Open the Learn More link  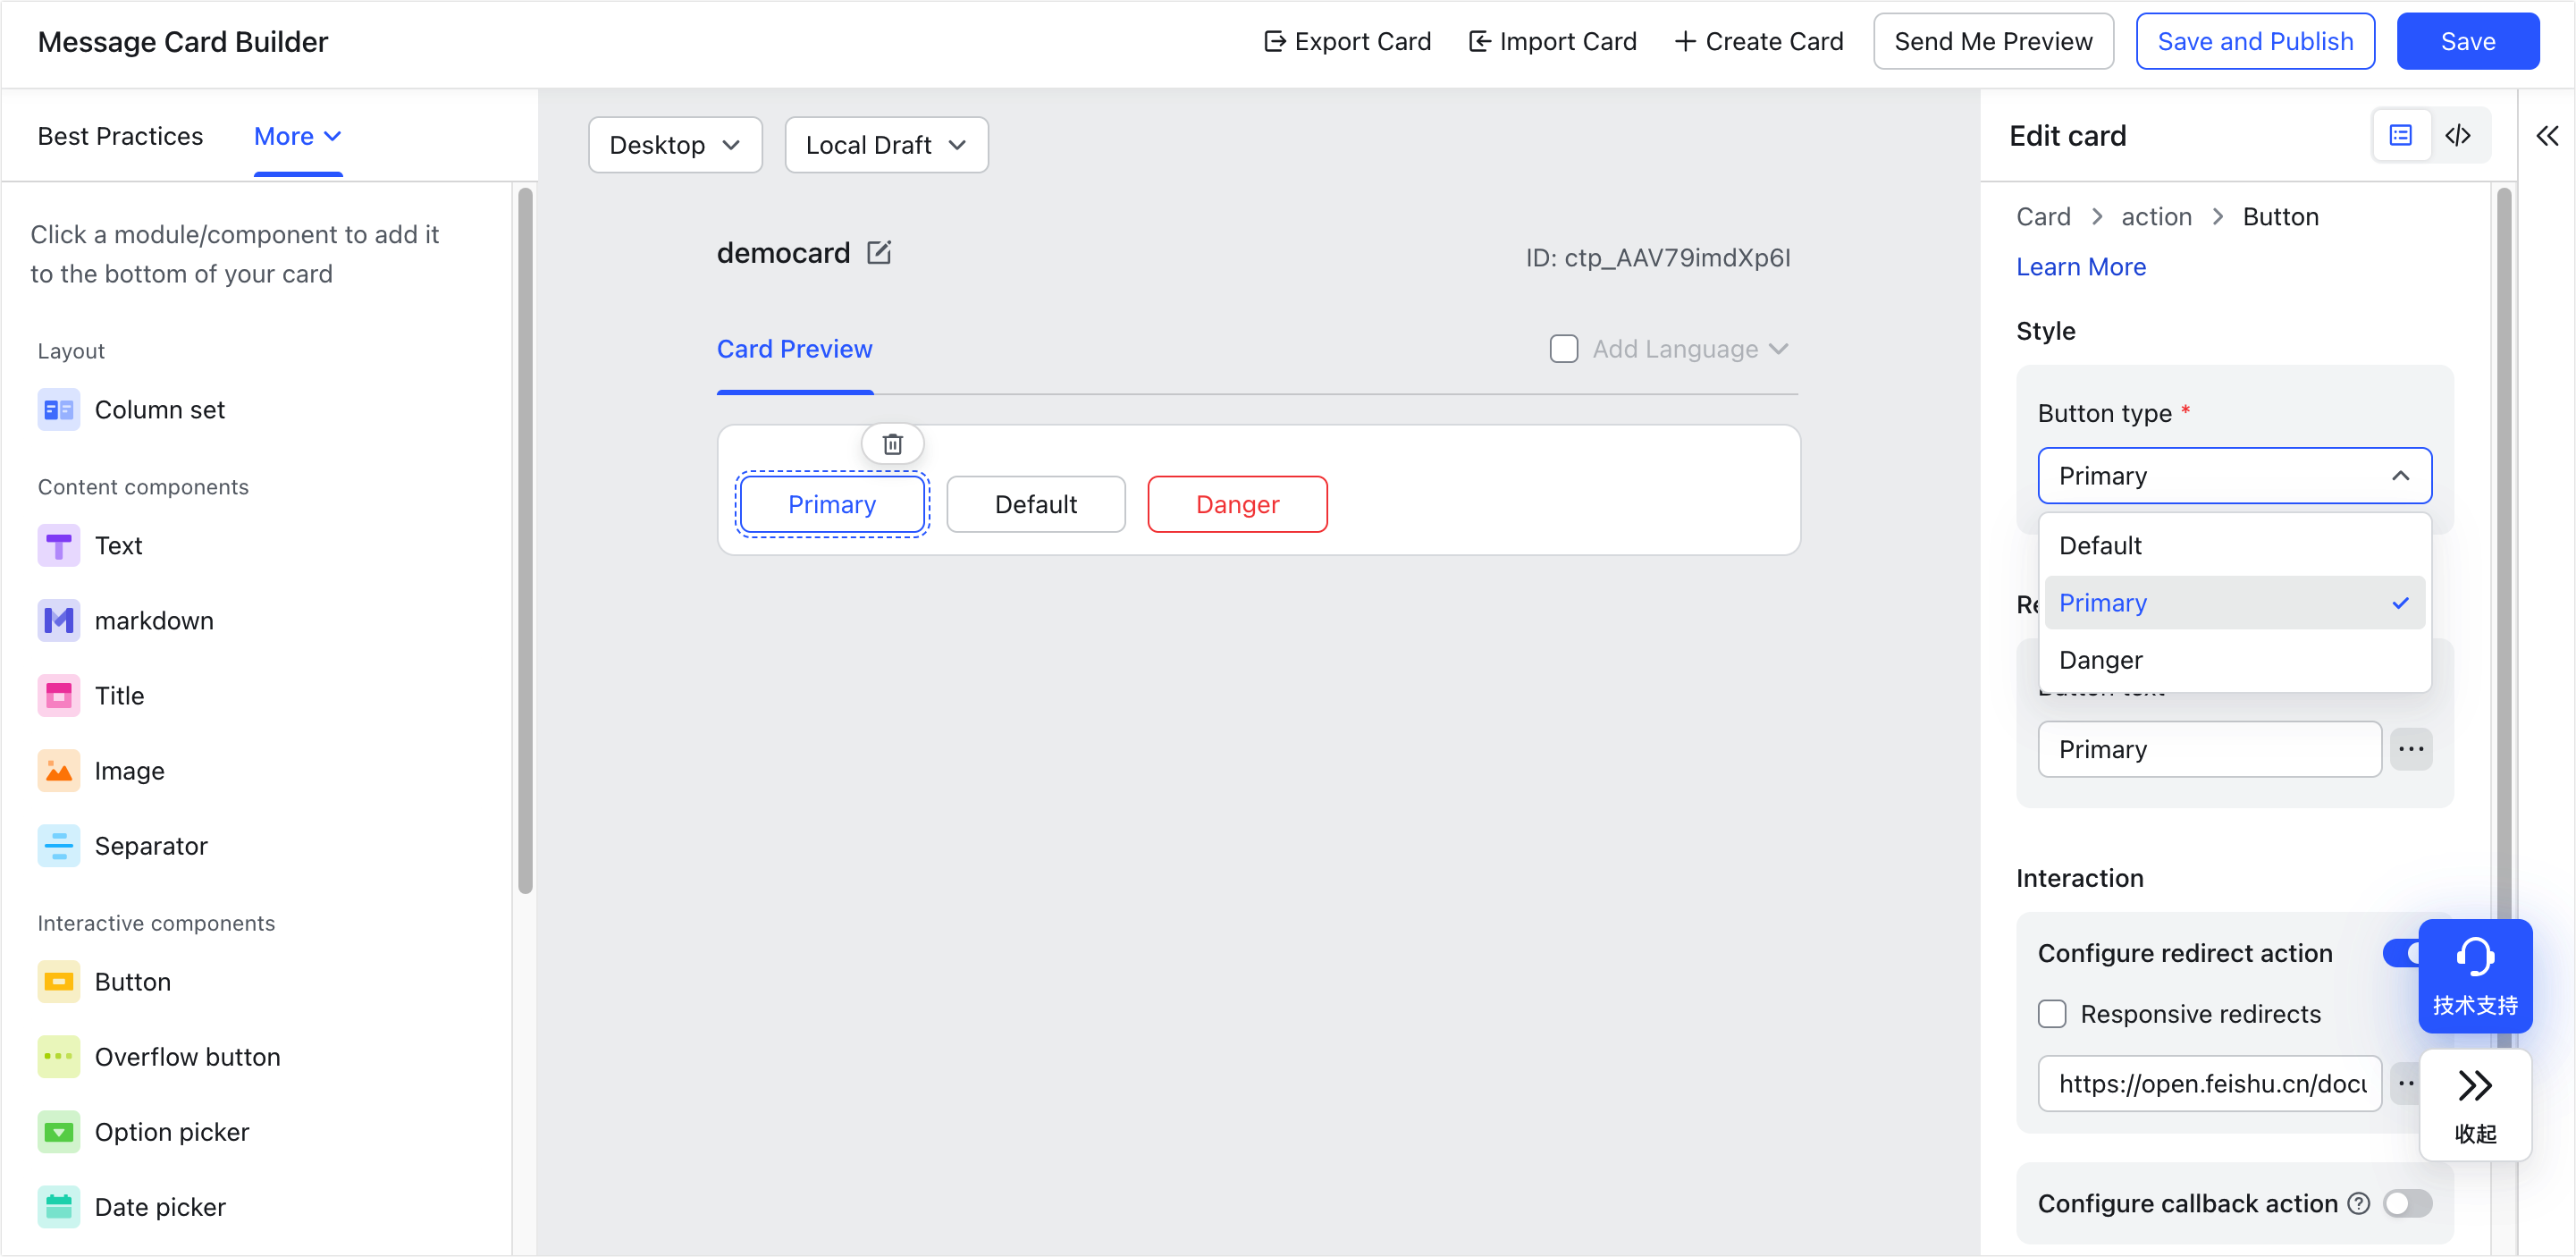tap(2080, 266)
